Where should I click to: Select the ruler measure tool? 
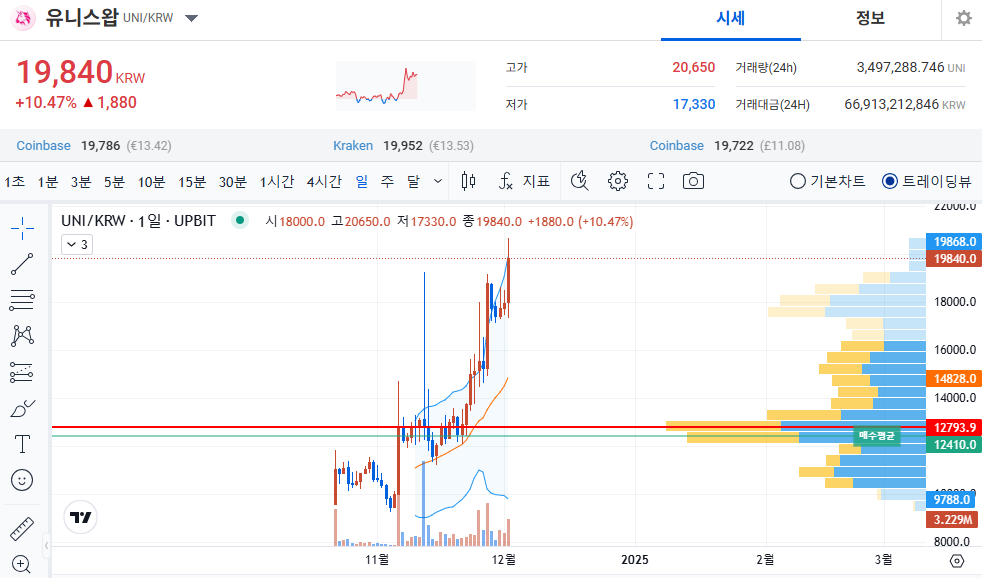pos(22,529)
